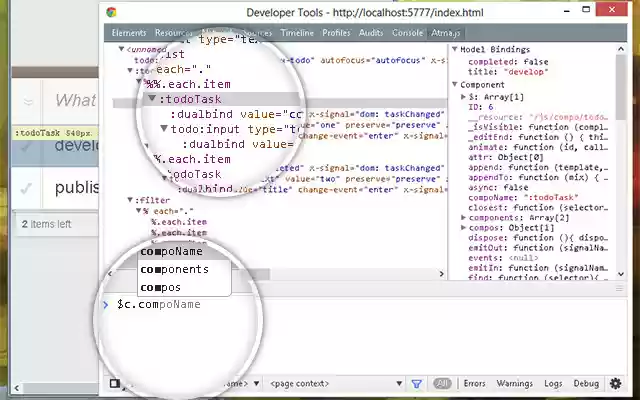Click the drawer resize grip above the console
The width and height of the screenshot is (640, 400).
[x=619, y=289]
